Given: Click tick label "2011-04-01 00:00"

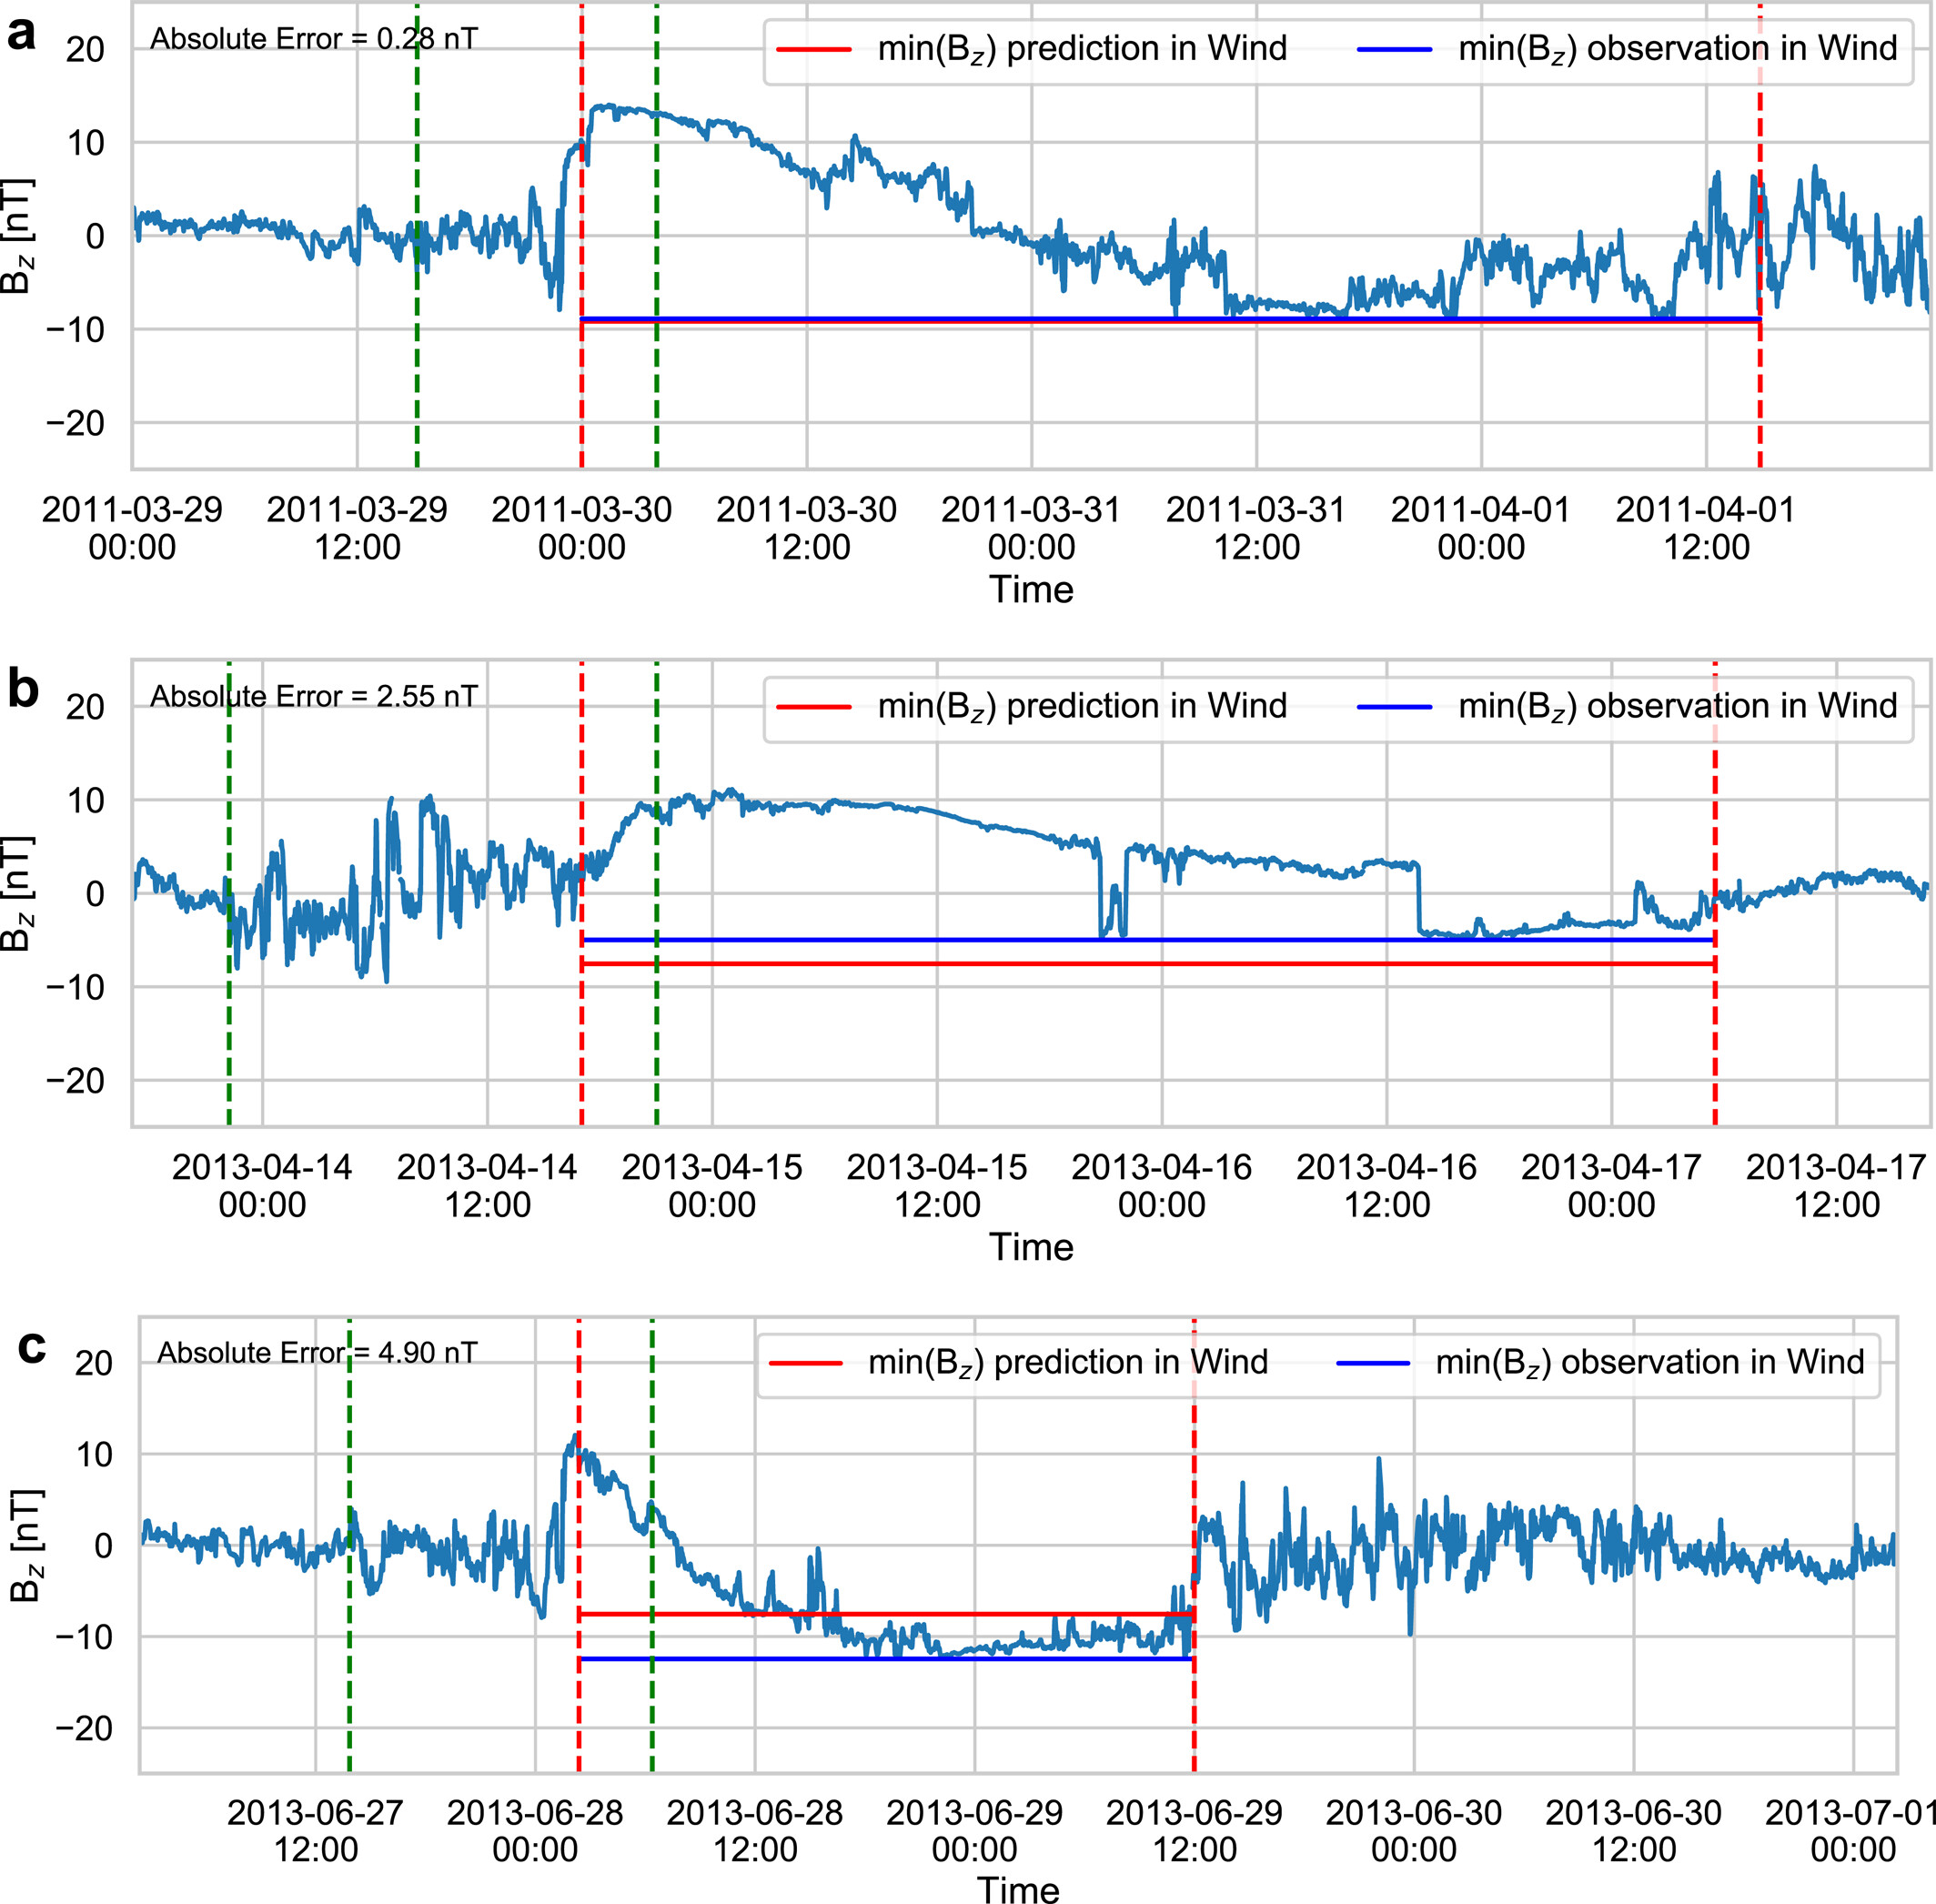Looking at the screenshot, I should [x=1481, y=528].
